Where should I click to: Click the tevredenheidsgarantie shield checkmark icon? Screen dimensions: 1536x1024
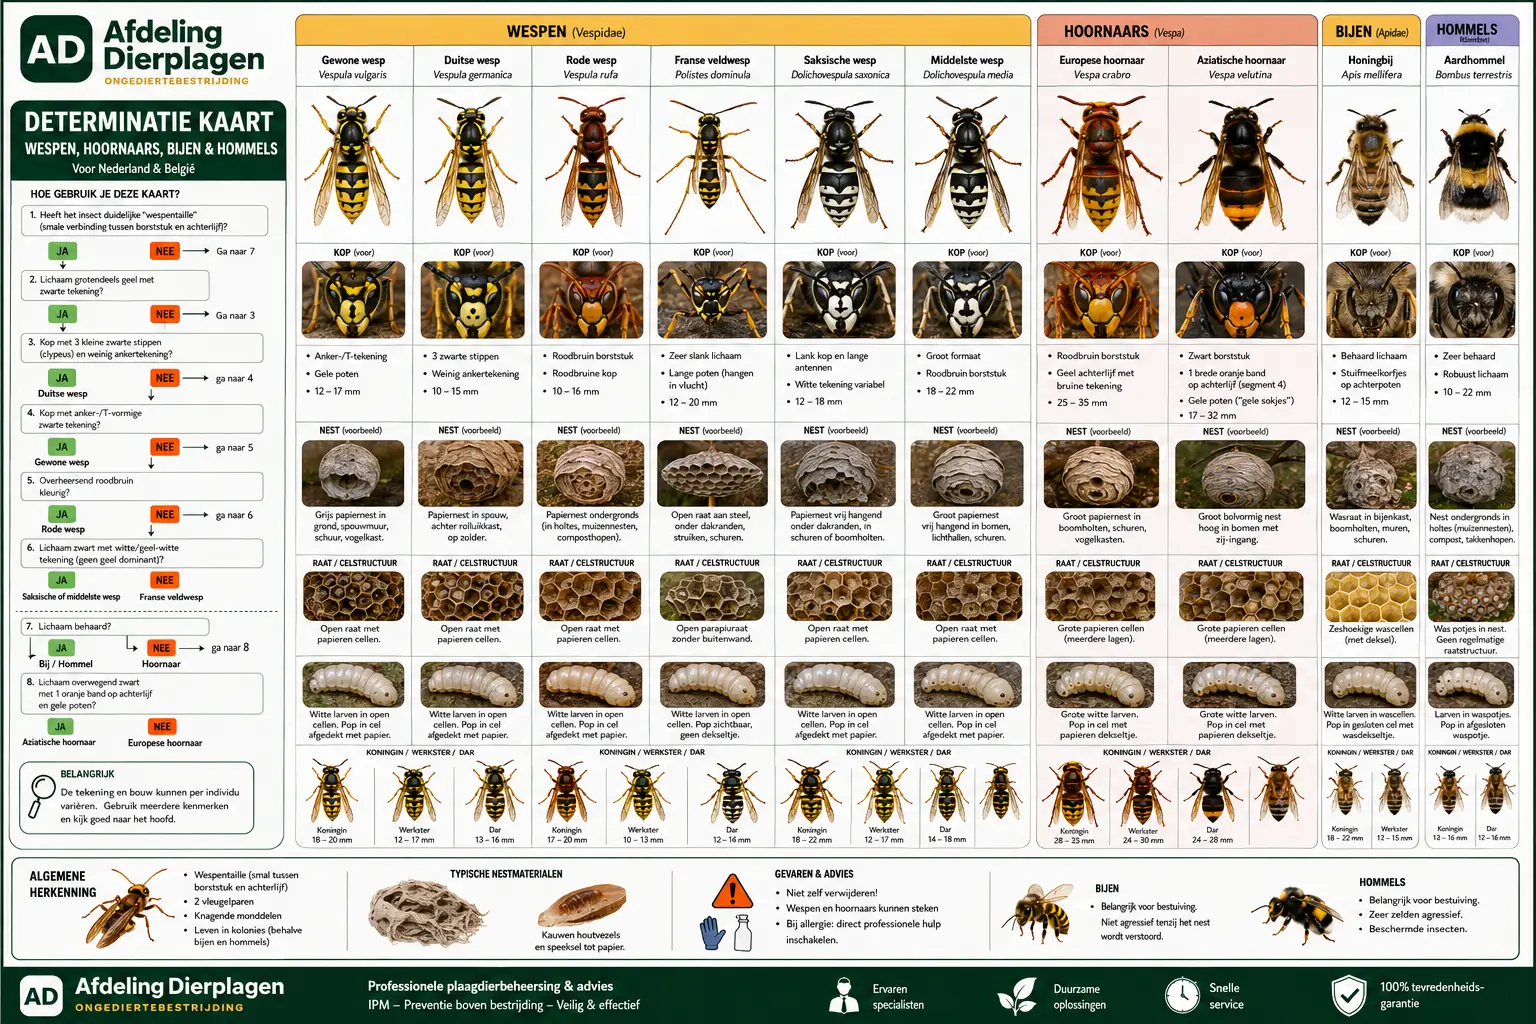(x=1349, y=996)
